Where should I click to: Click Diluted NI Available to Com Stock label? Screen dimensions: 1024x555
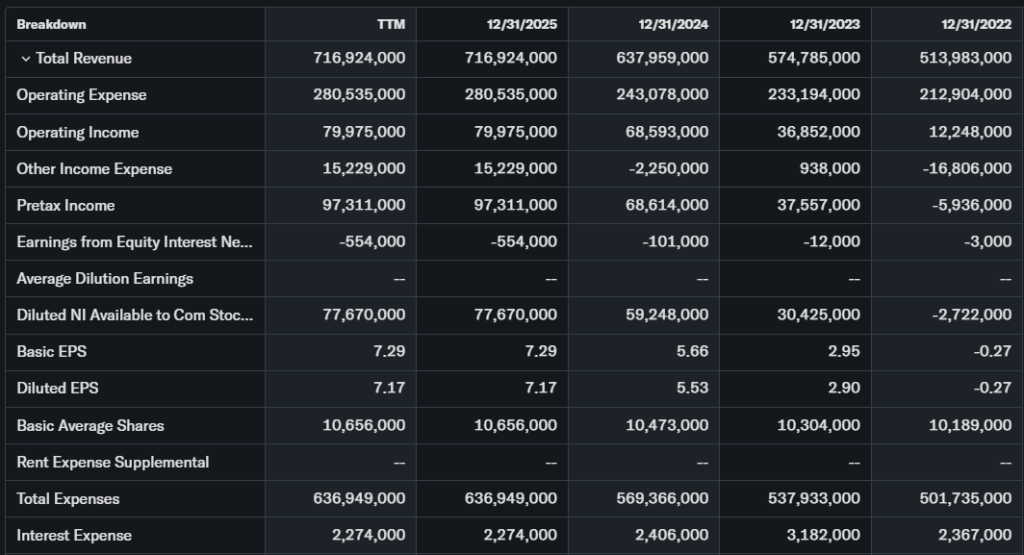coord(134,315)
